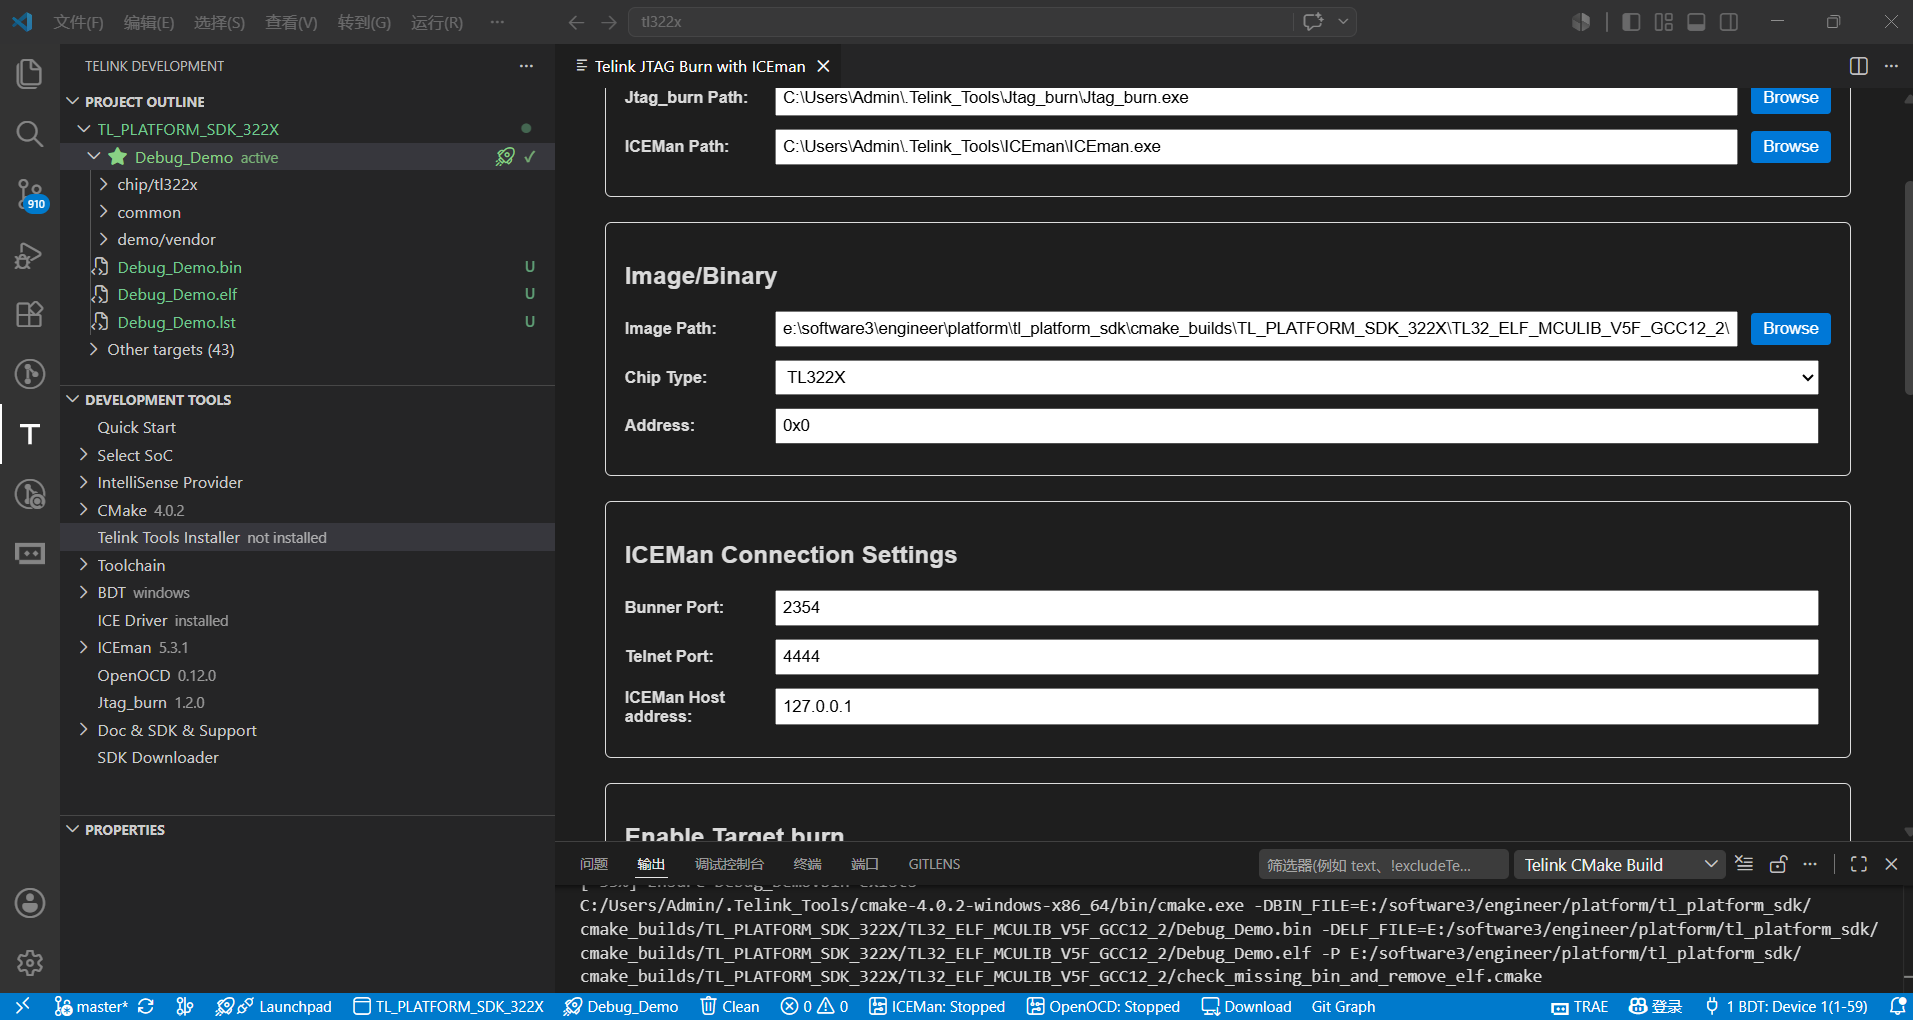
Task: Open the notifications bell in status bar
Action: (x=1897, y=1006)
